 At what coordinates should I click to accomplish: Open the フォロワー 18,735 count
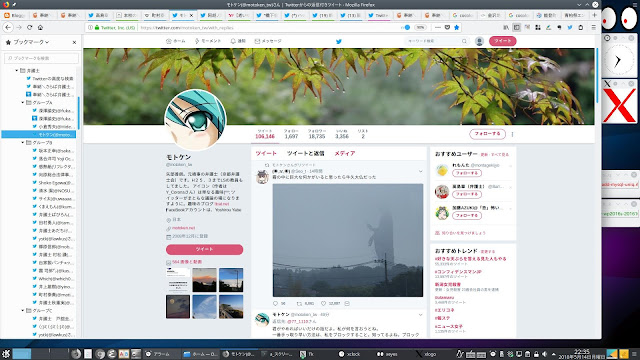[x=317, y=134]
